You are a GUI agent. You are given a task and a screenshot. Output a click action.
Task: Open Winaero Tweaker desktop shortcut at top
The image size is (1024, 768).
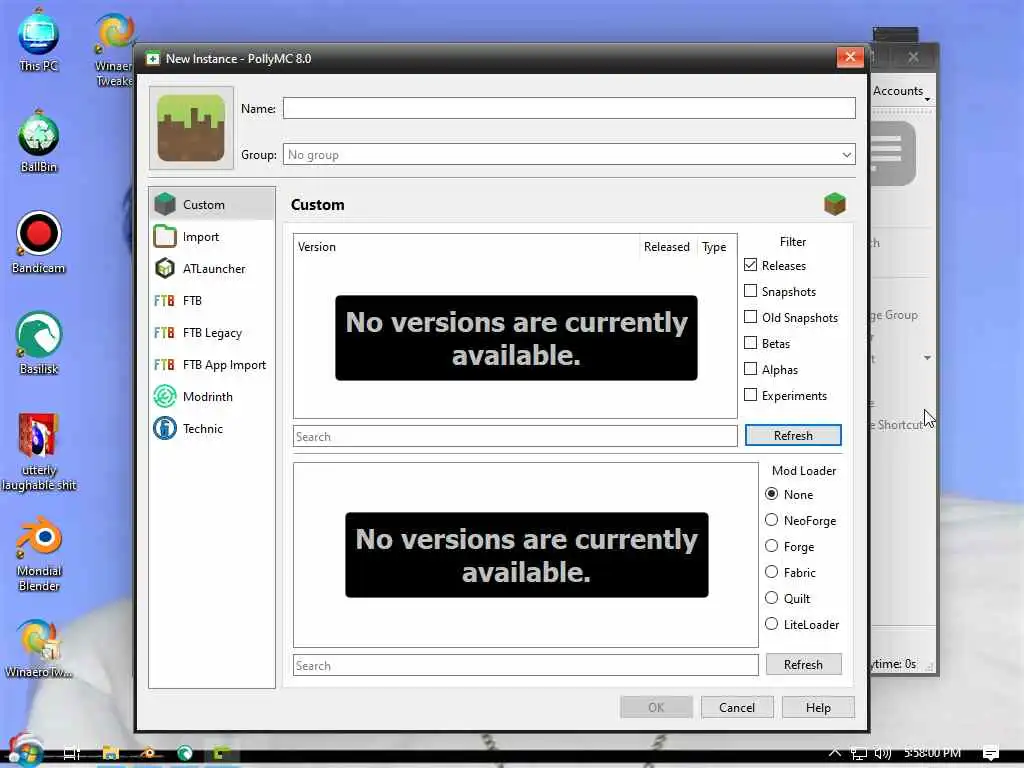pyautogui.click(x=115, y=49)
